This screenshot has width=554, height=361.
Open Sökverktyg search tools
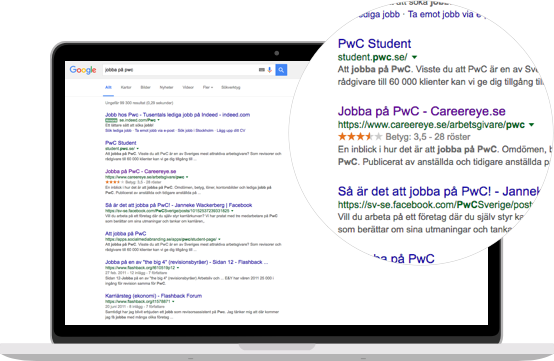[231, 87]
